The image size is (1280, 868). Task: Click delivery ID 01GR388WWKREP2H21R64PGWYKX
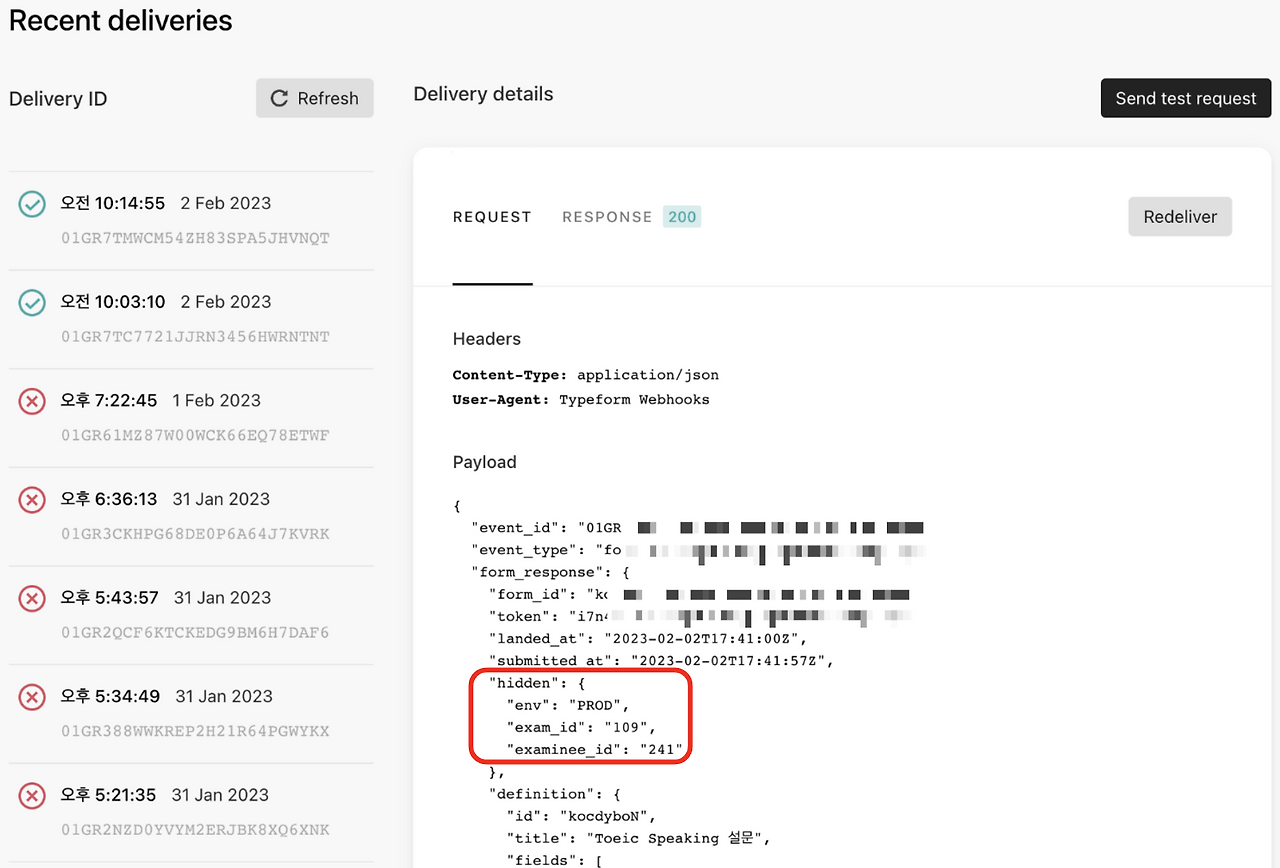(x=195, y=732)
